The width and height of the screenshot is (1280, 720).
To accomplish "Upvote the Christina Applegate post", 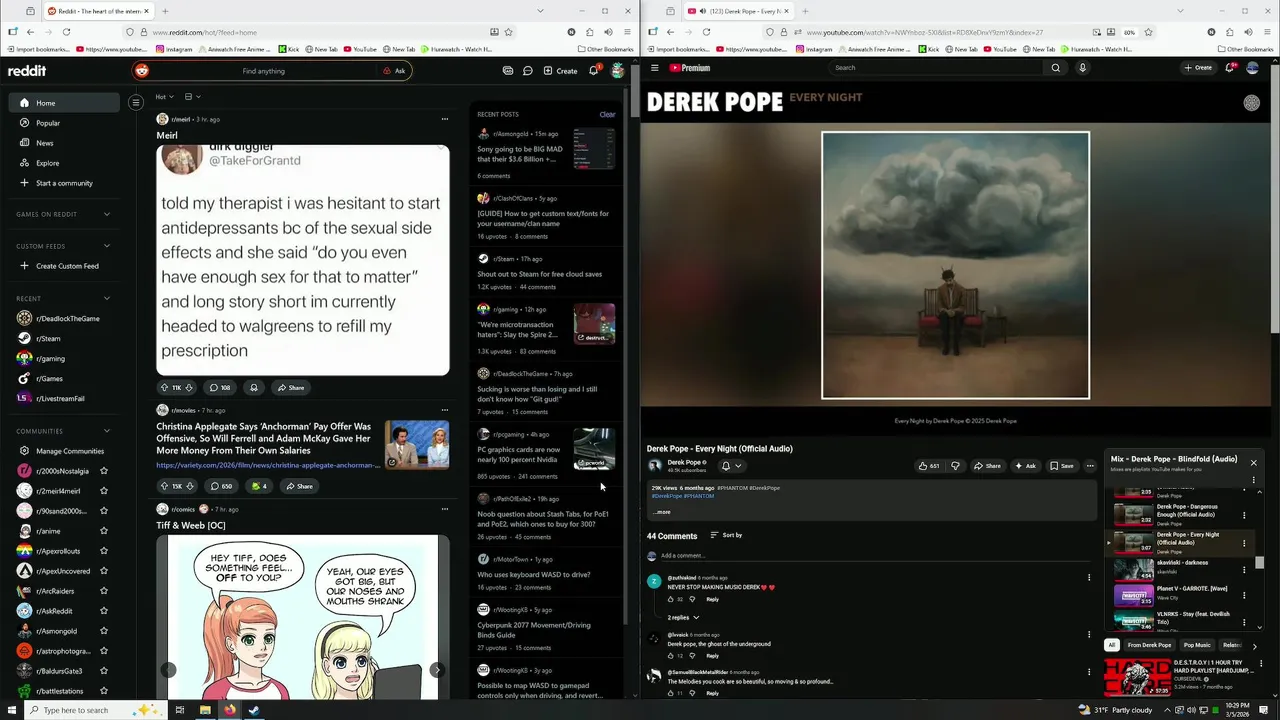I will pos(164,486).
